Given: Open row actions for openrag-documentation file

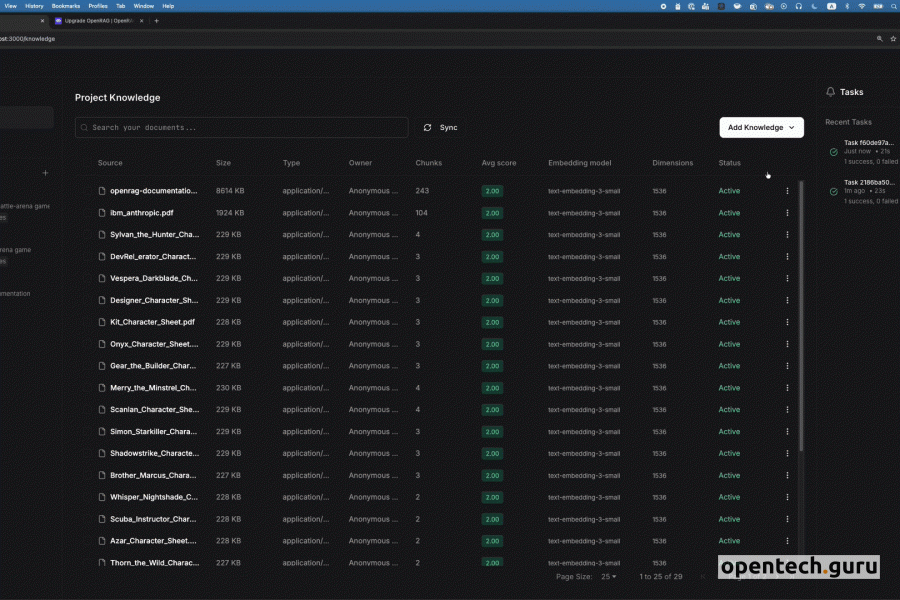Looking at the screenshot, I should coord(787,191).
